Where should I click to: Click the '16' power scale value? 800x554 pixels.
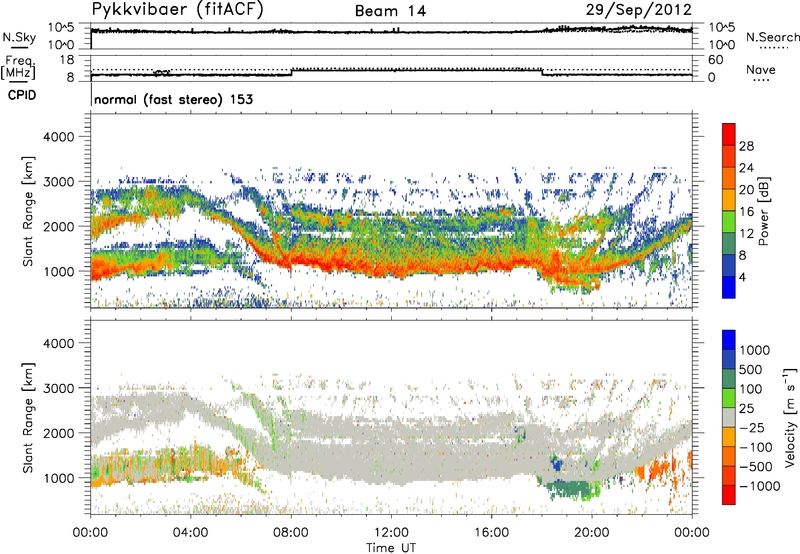746,212
